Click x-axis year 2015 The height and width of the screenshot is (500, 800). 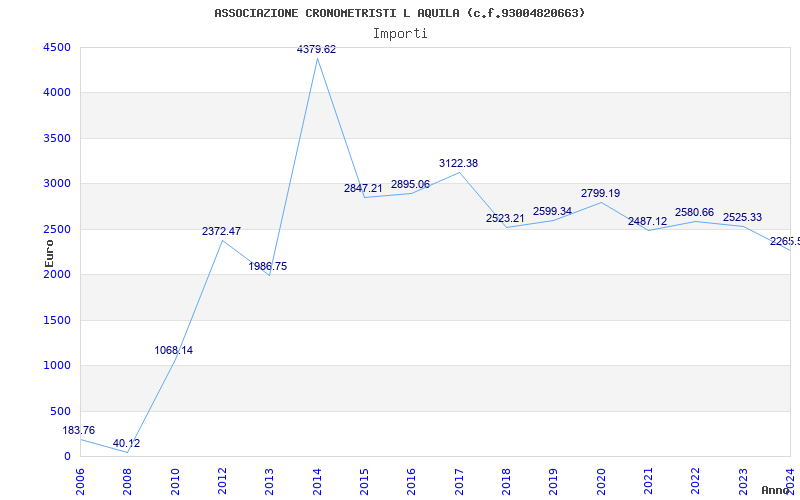(364, 482)
